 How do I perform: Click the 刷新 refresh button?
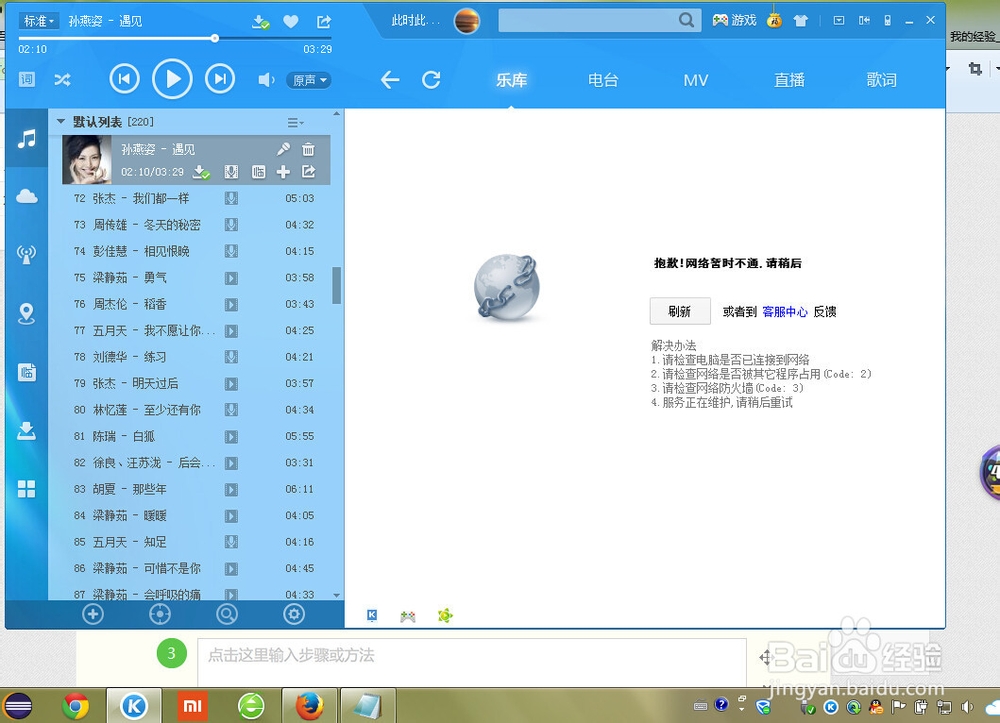click(680, 311)
